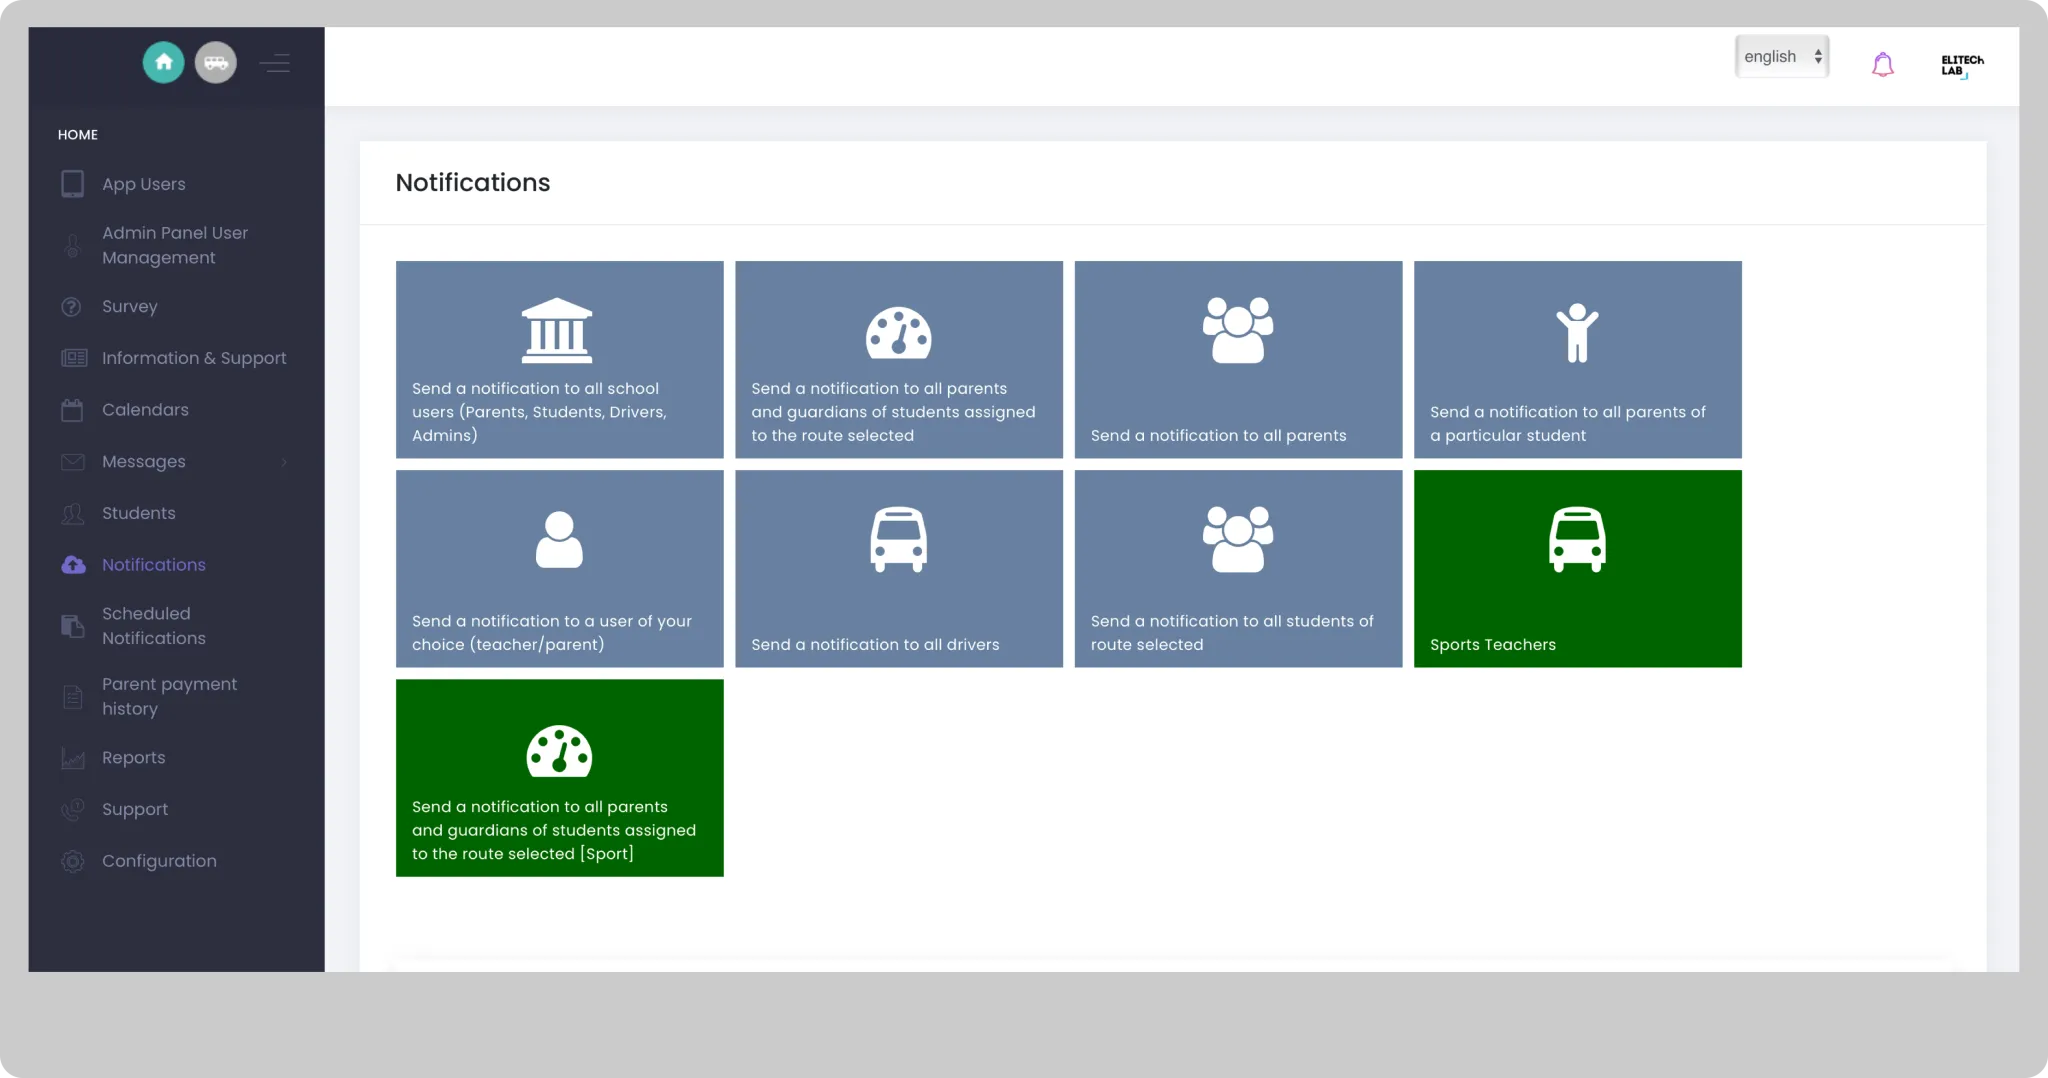2048x1078 pixels.
Task: Click the Elitech Lab profile logo
Action: [x=1961, y=65]
